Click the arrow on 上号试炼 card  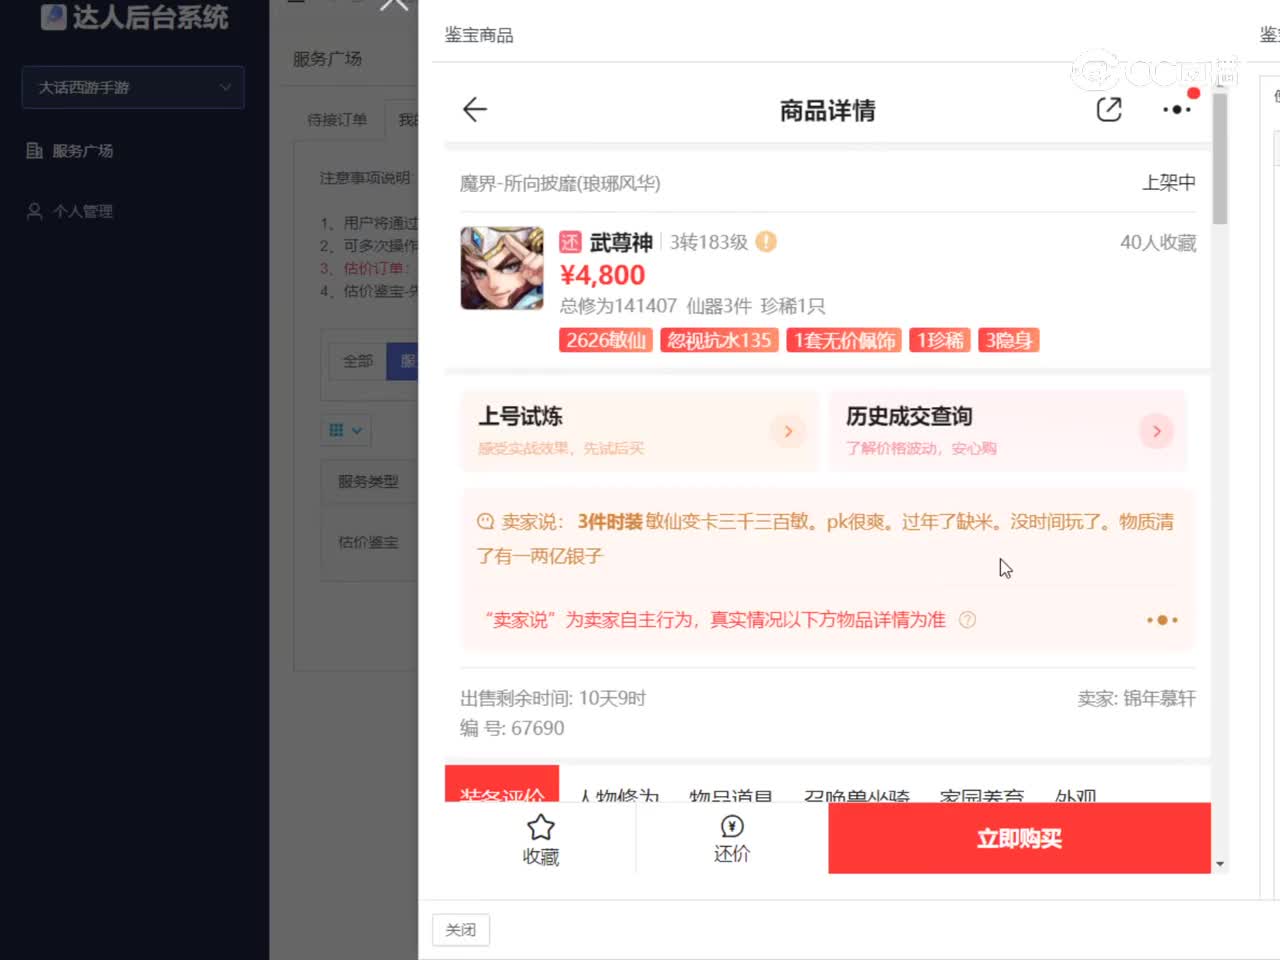[788, 431]
